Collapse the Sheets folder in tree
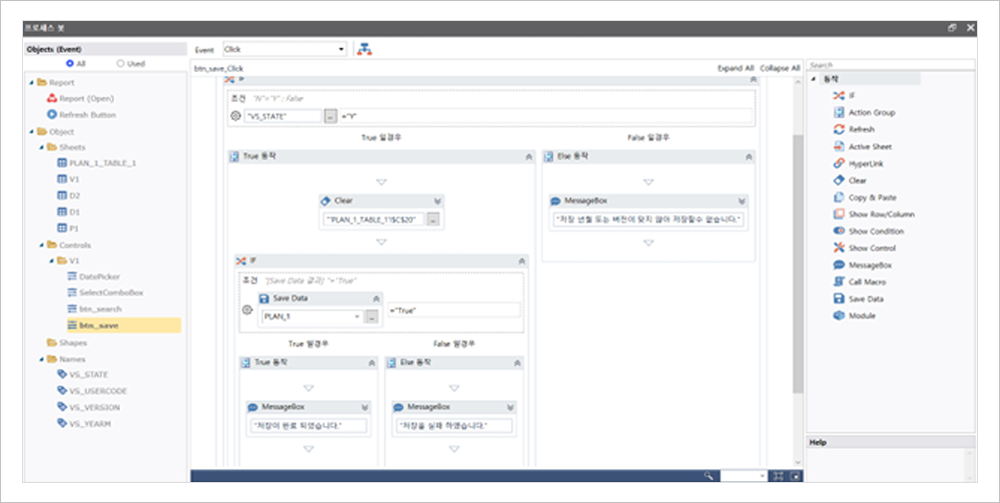Viewport: 1000px width, 503px height. tap(42, 147)
